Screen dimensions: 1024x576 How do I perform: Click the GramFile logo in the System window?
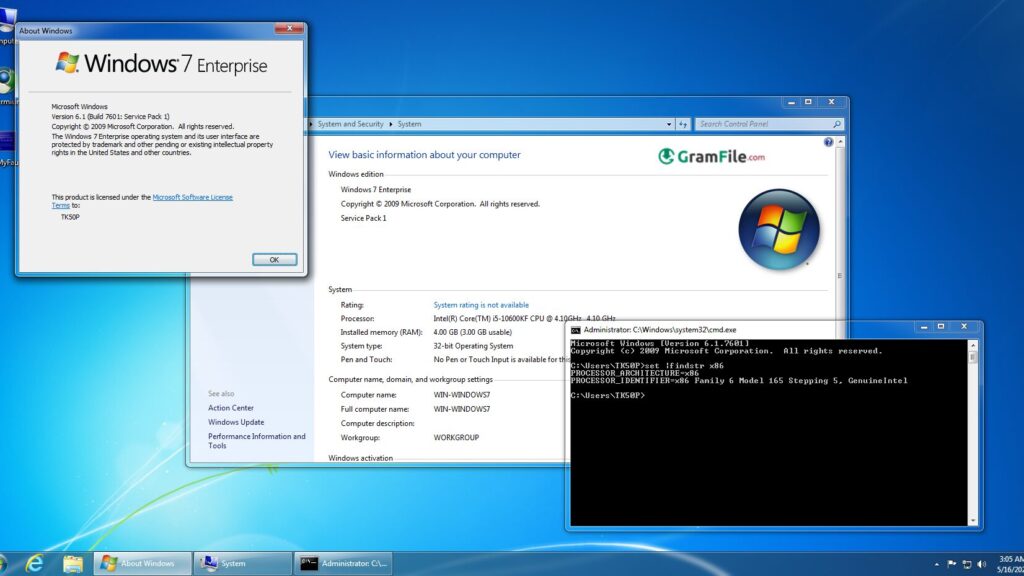click(x=711, y=157)
